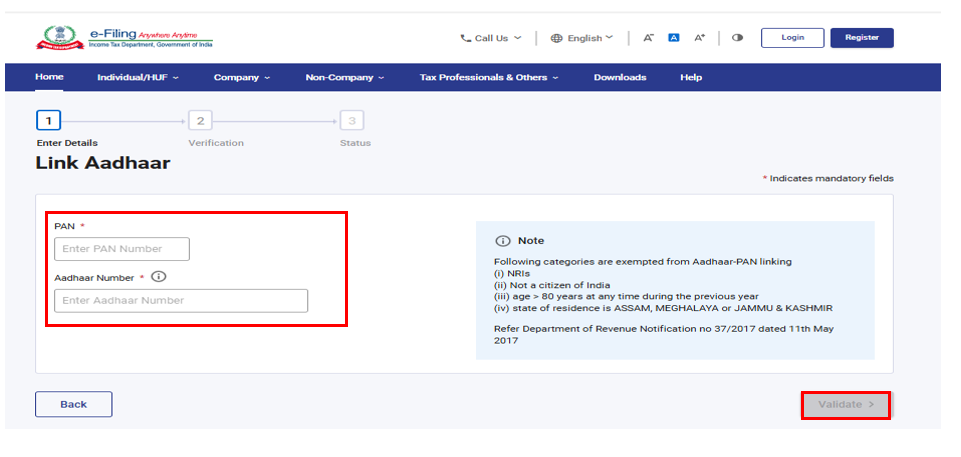Reset font size with the highlighted A icon
This screenshot has height=457, width=961.
674,37
